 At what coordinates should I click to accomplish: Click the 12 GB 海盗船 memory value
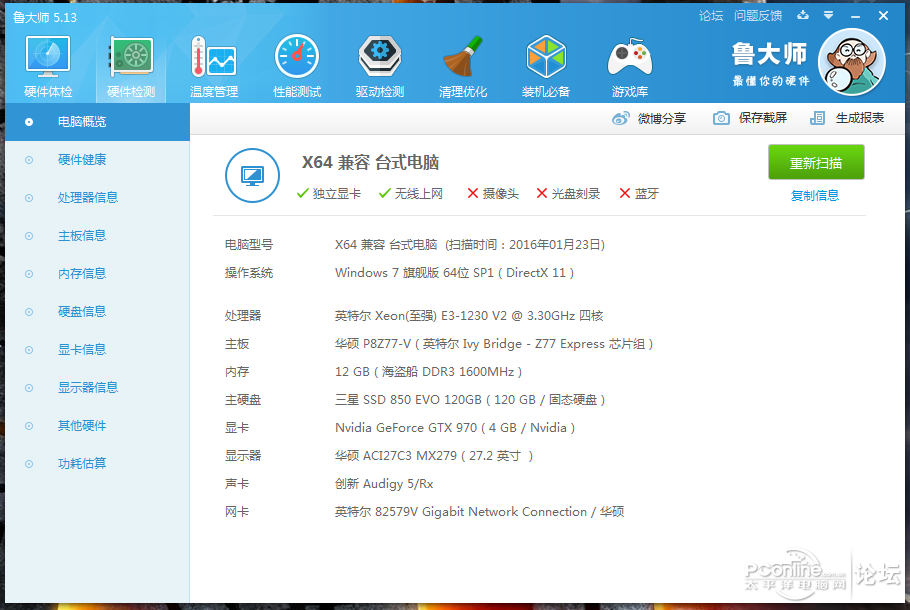point(428,372)
